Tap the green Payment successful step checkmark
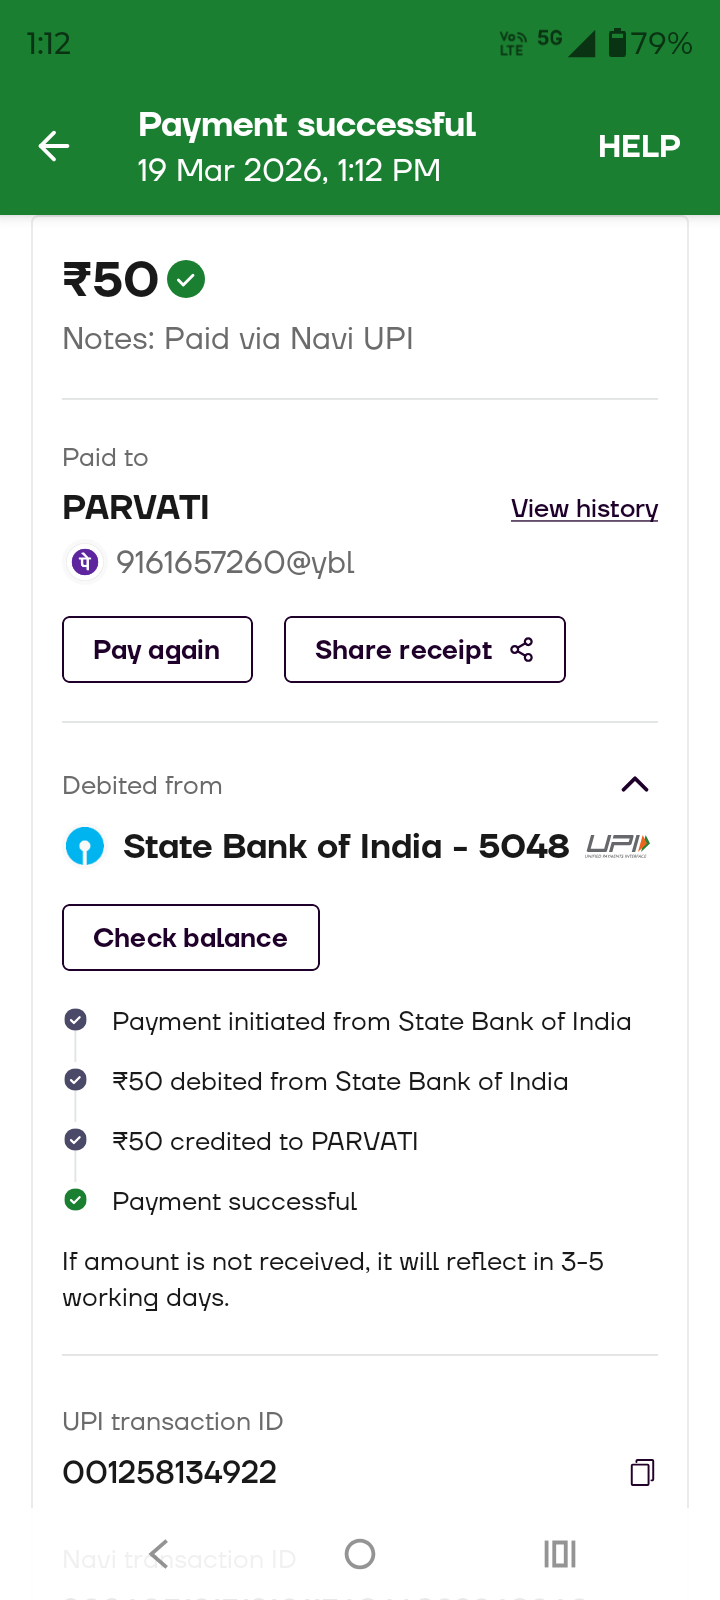This screenshot has width=720, height=1600. click(x=75, y=1200)
